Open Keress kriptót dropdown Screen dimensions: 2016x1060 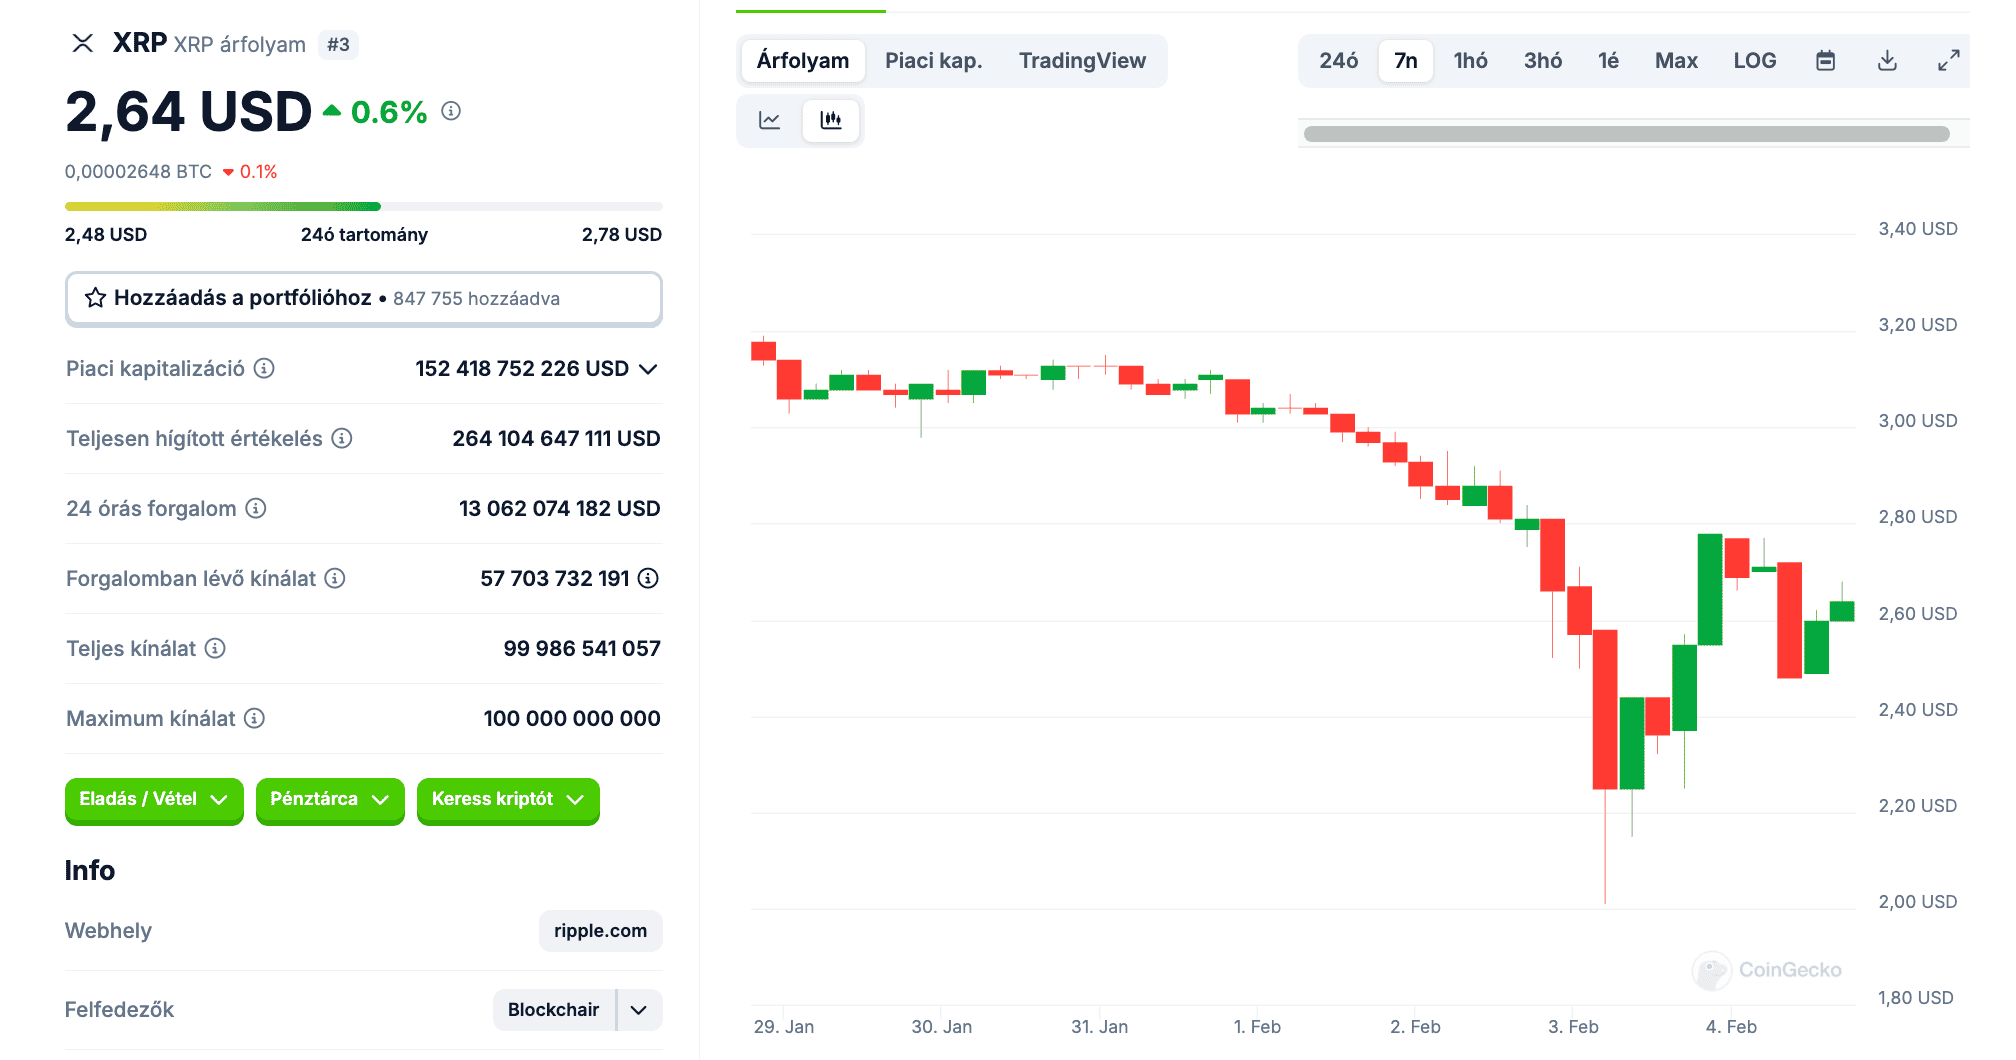tap(508, 800)
